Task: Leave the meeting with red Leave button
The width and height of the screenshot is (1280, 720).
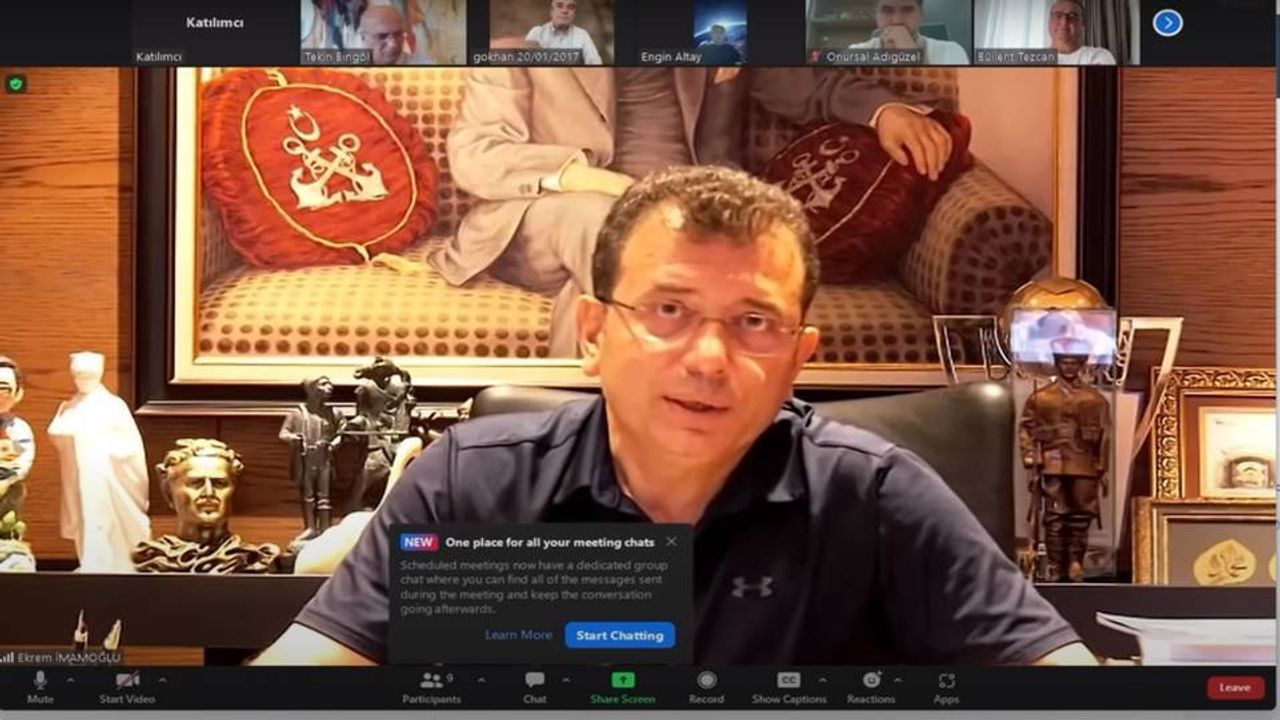Action: tap(1235, 687)
